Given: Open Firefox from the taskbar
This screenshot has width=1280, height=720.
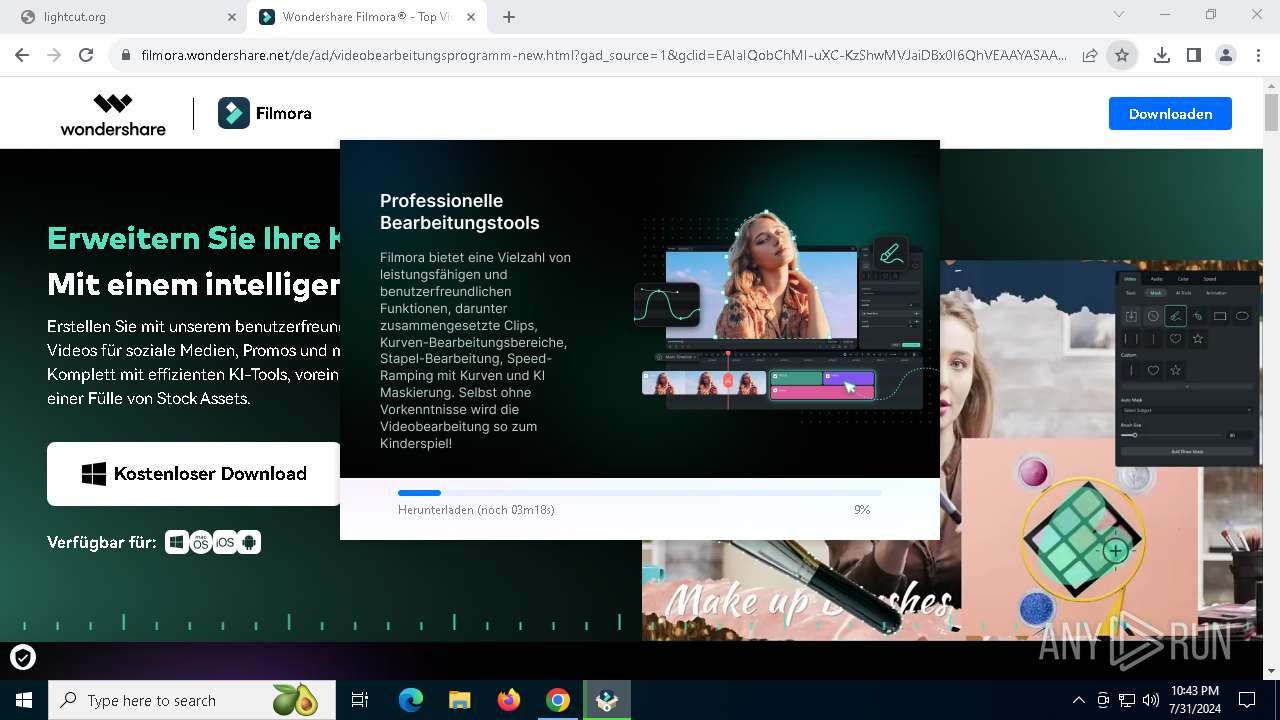Looking at the screenshot, I should pos(509,700).
